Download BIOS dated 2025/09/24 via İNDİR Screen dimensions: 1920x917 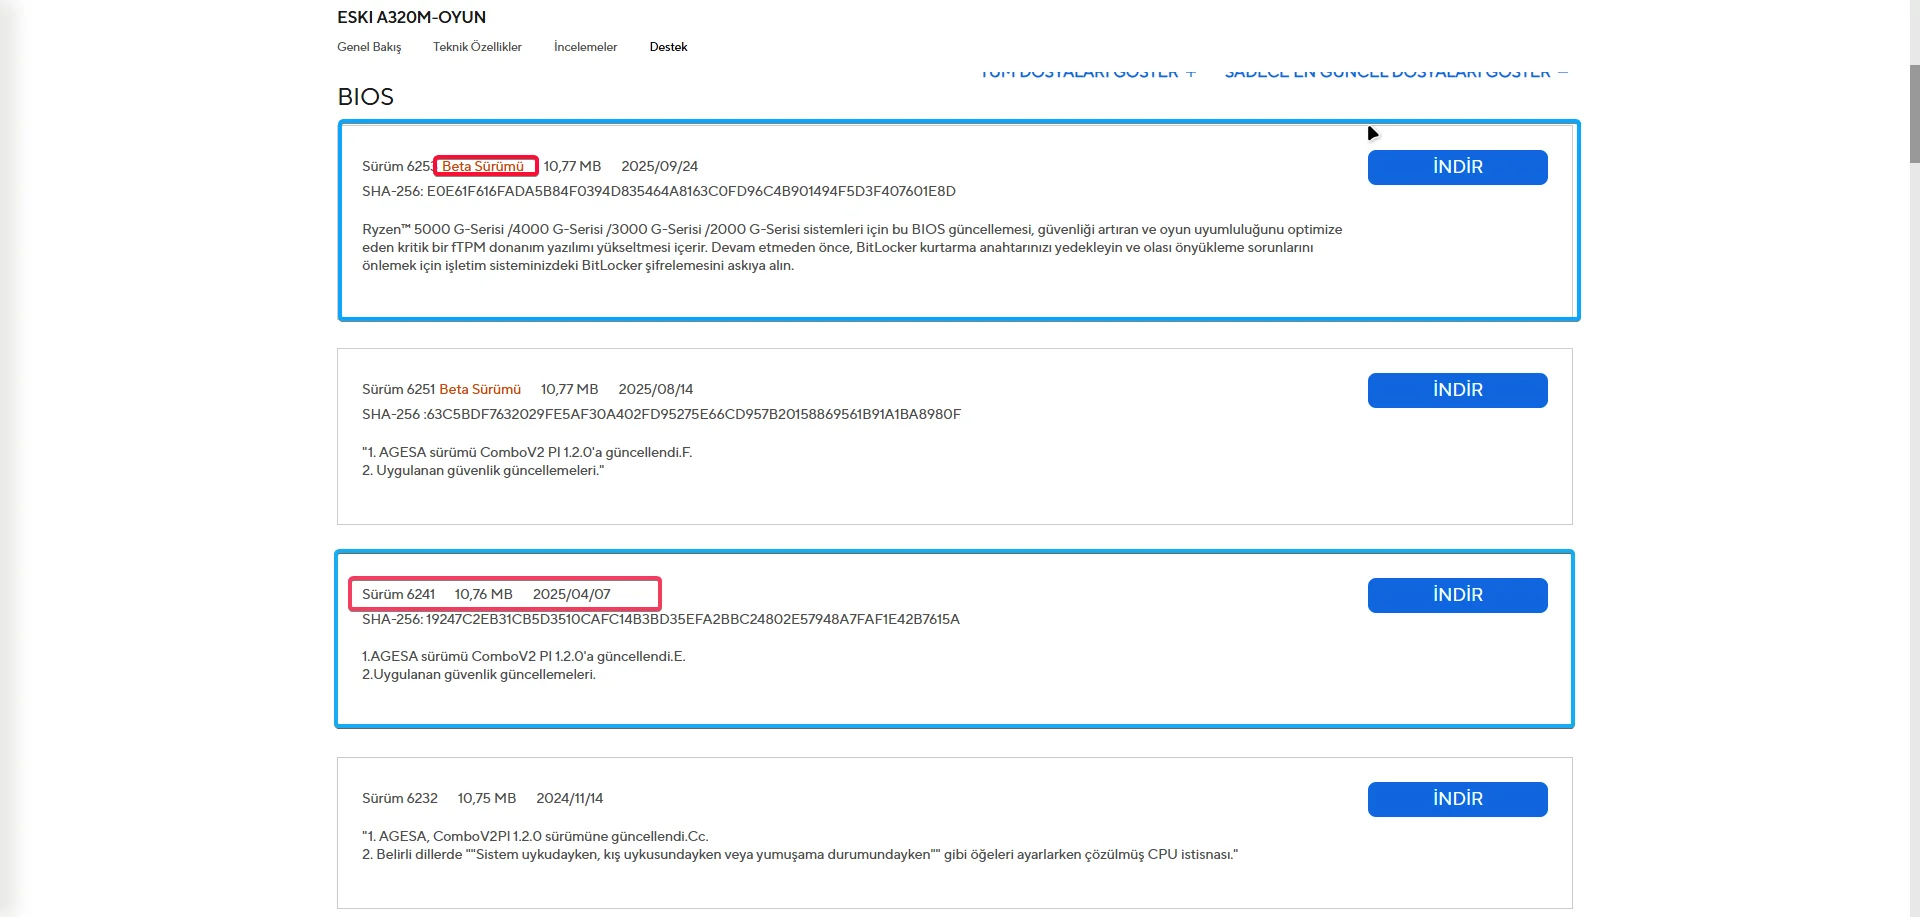1457,167
